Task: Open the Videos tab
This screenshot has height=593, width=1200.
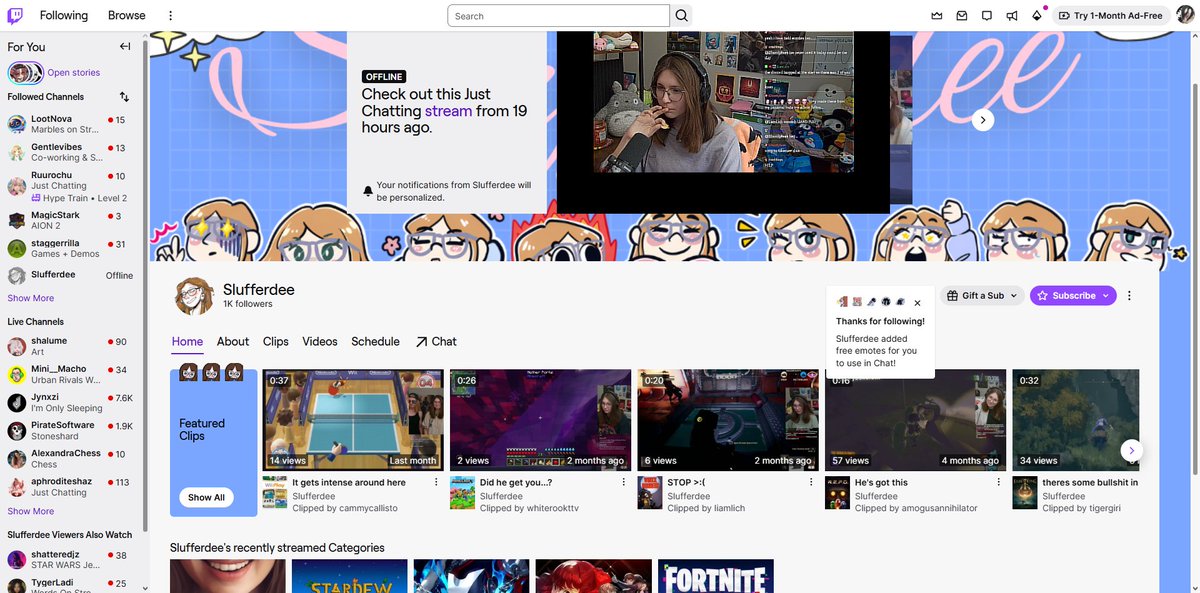Action: click(x=320, y=341)
